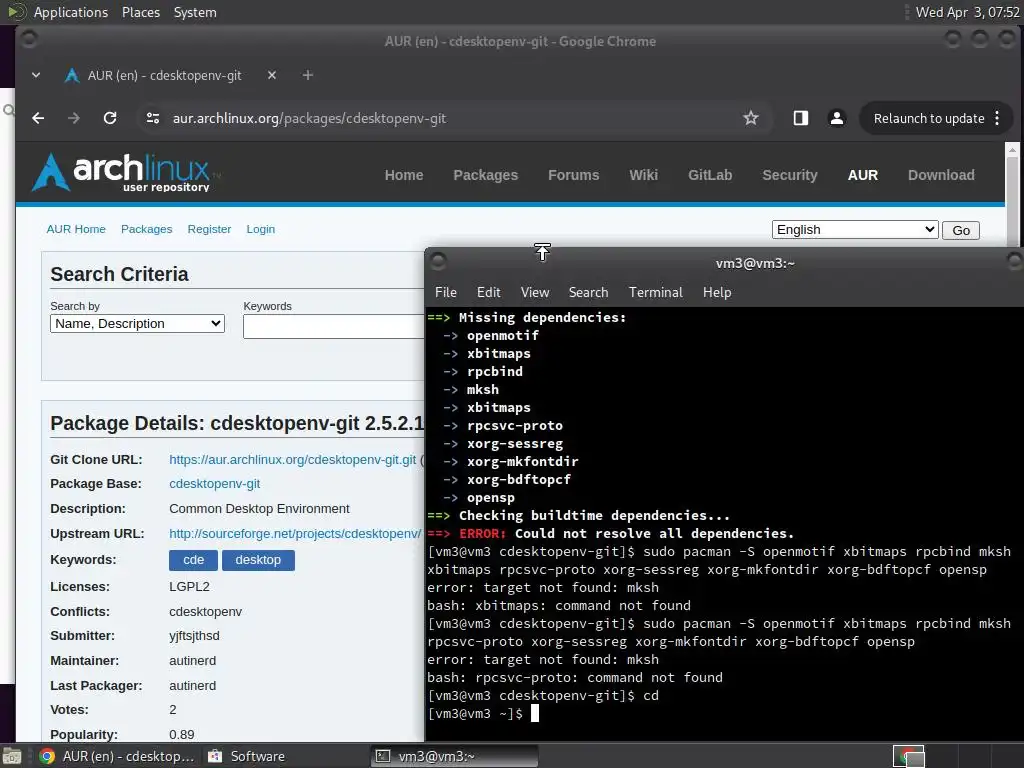This screenshot has height=768, width=1024.
Task: Open the Places menu
Action: click(x=141, y=12)
